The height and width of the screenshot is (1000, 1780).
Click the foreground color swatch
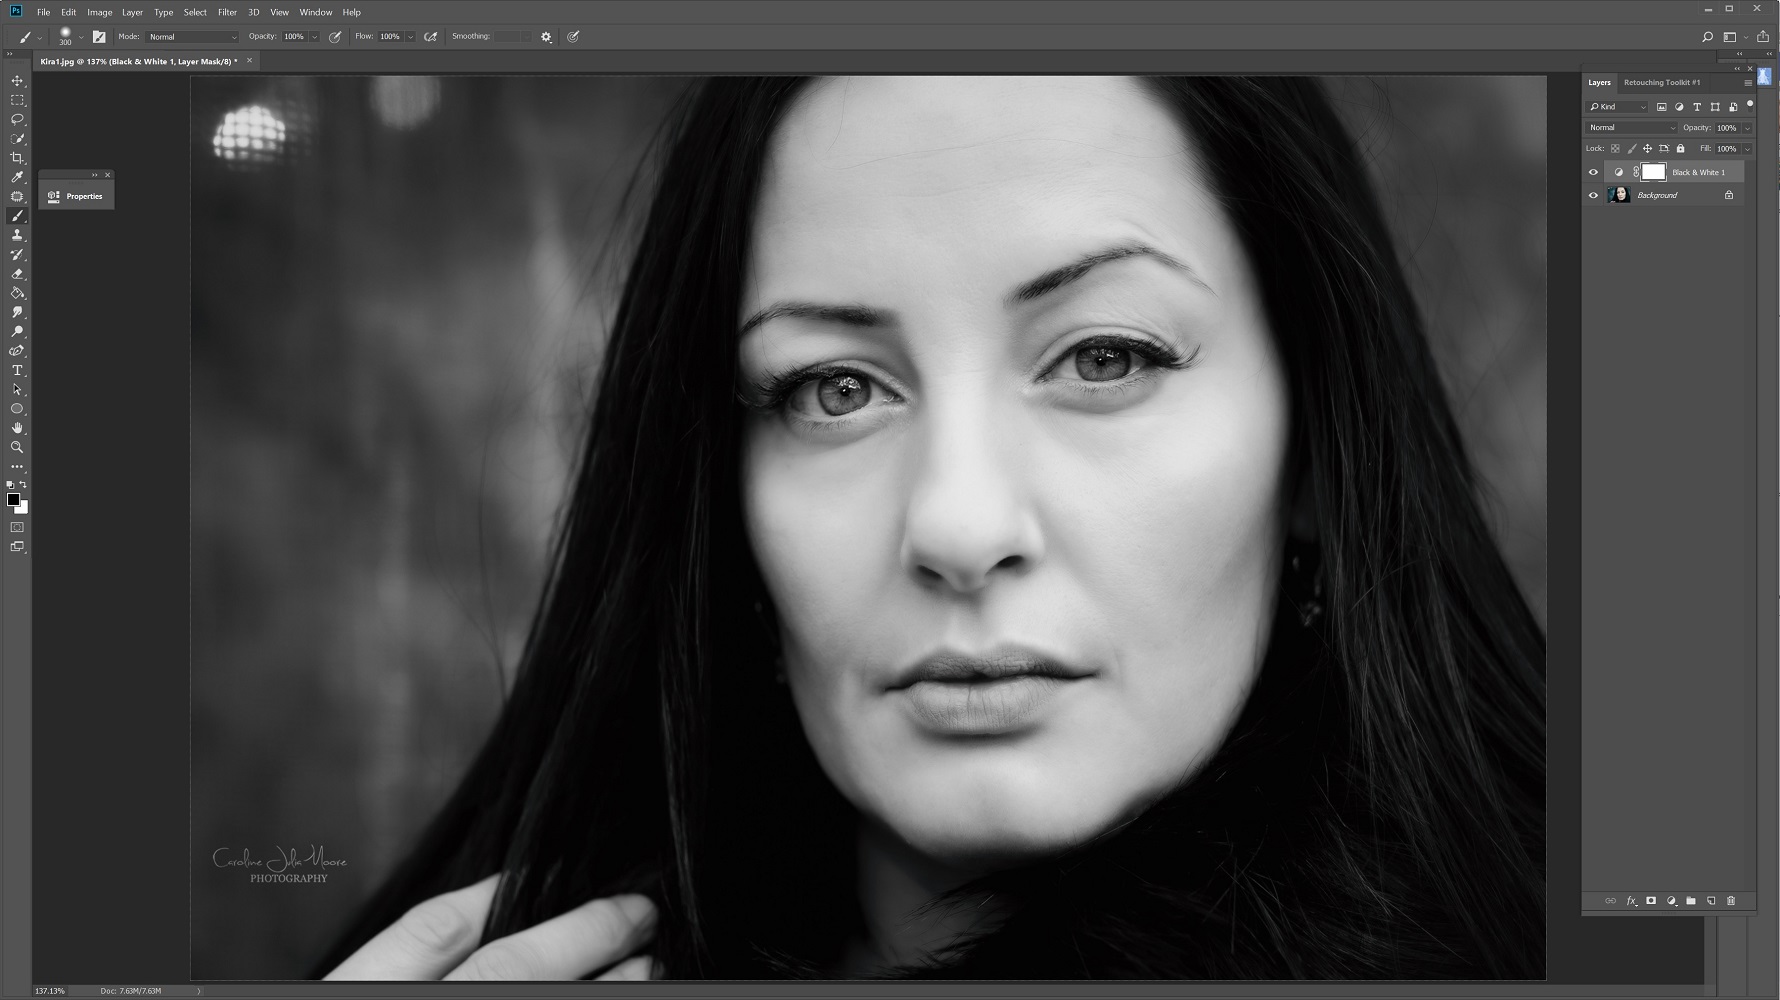(x=13, y=499)
